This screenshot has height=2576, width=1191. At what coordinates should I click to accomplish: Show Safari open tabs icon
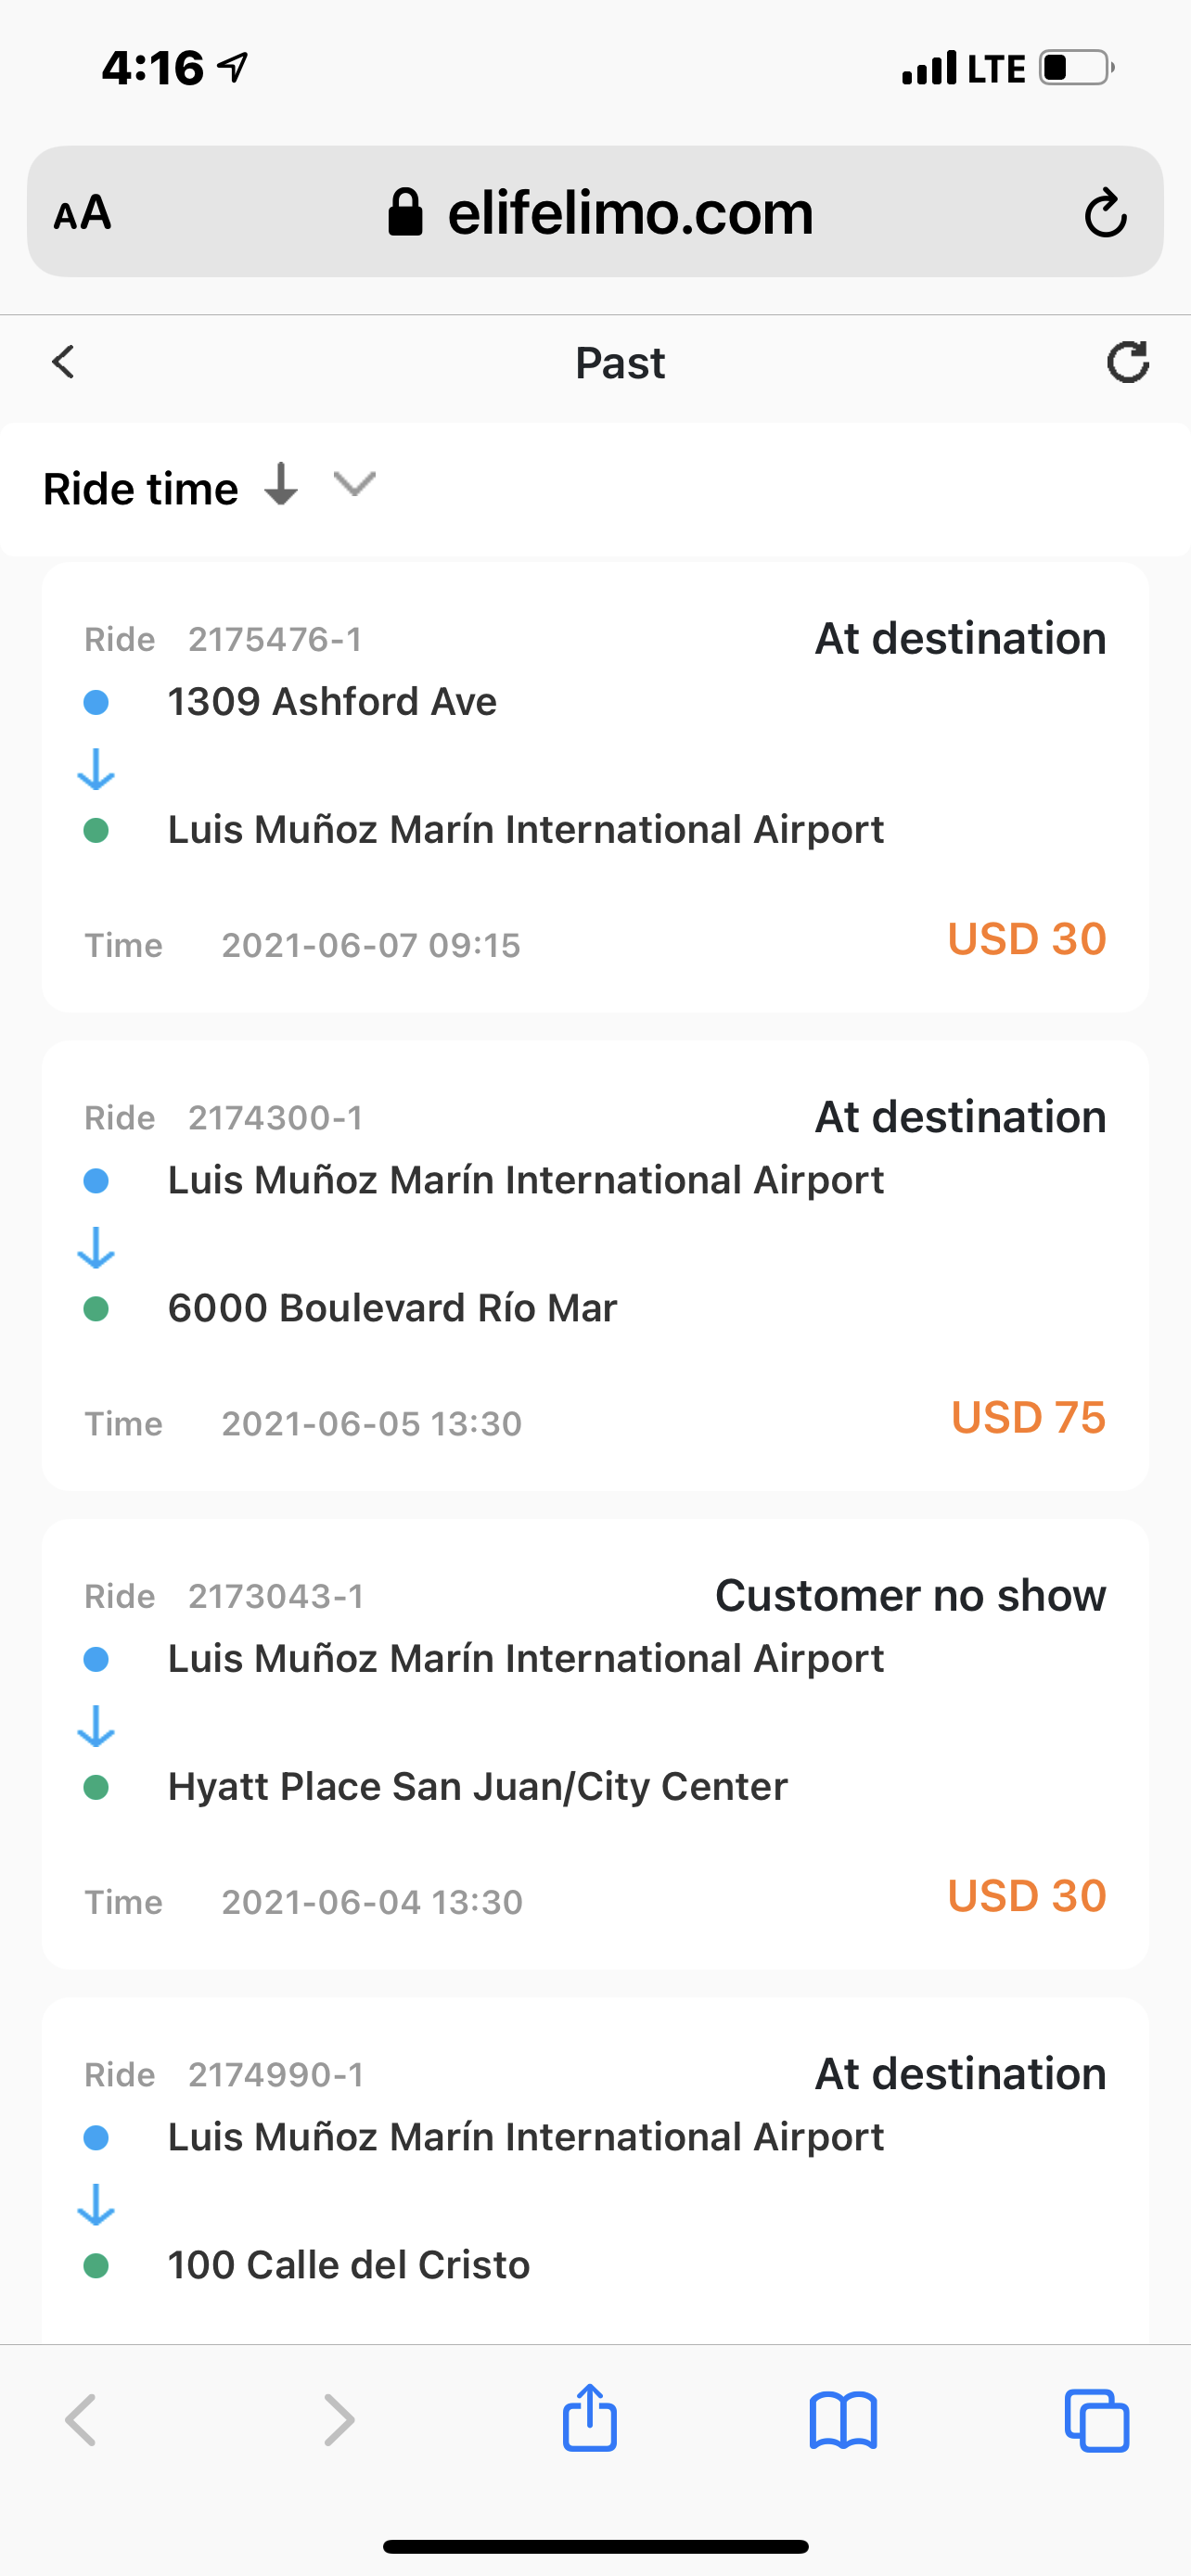coord(1097,2421)
